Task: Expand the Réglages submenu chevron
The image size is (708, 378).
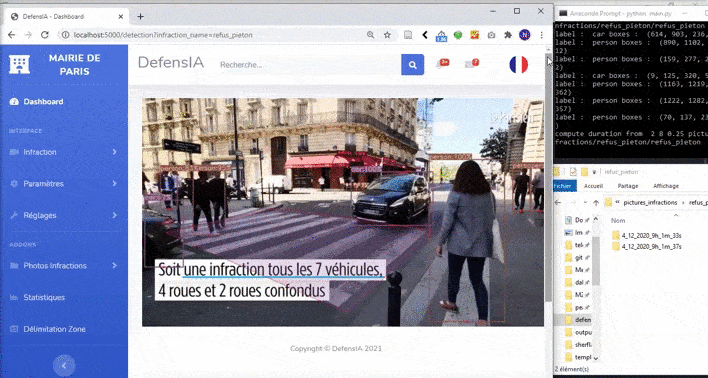Action: pyautogui.click(x=115, y=215)
